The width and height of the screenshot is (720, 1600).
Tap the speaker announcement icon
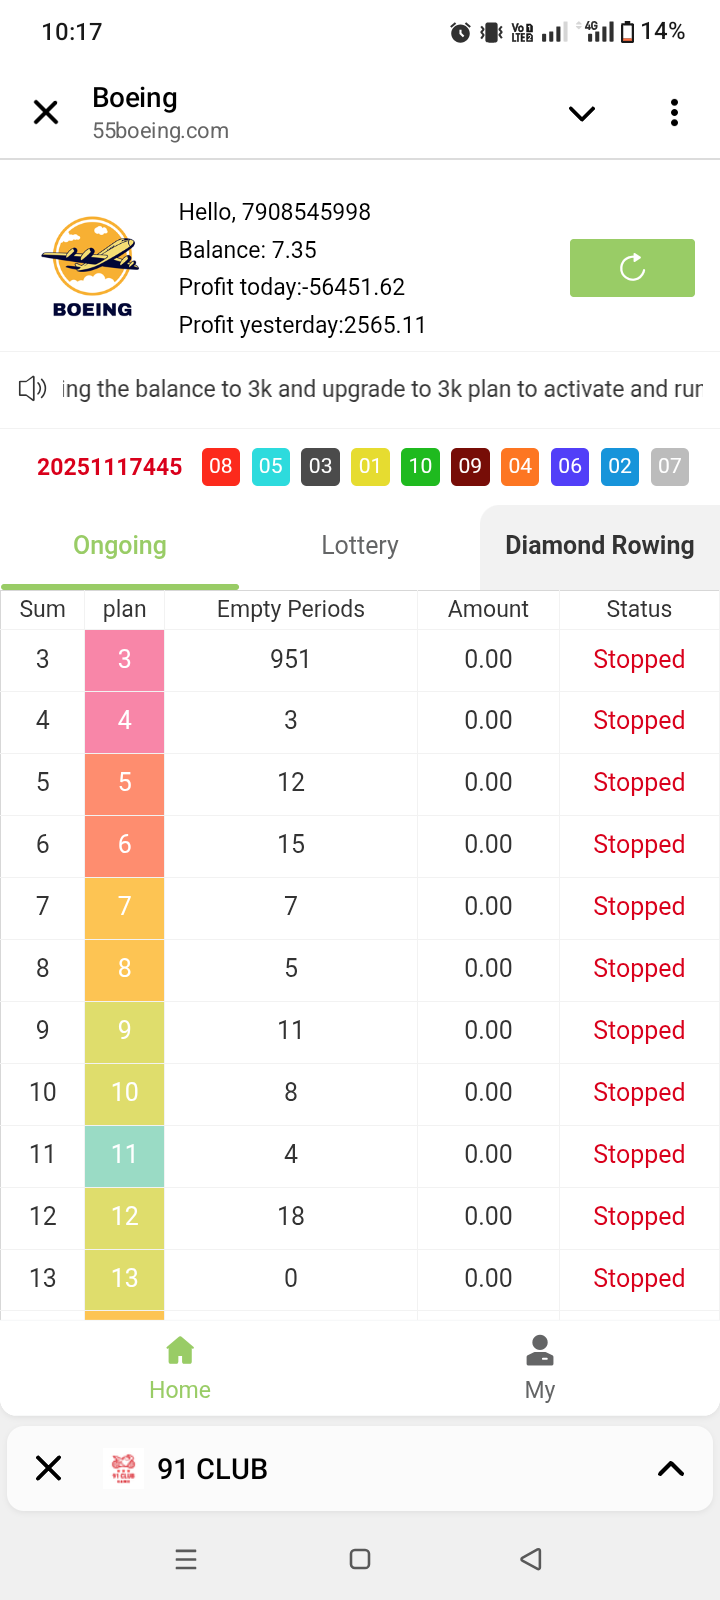[33, 389]
